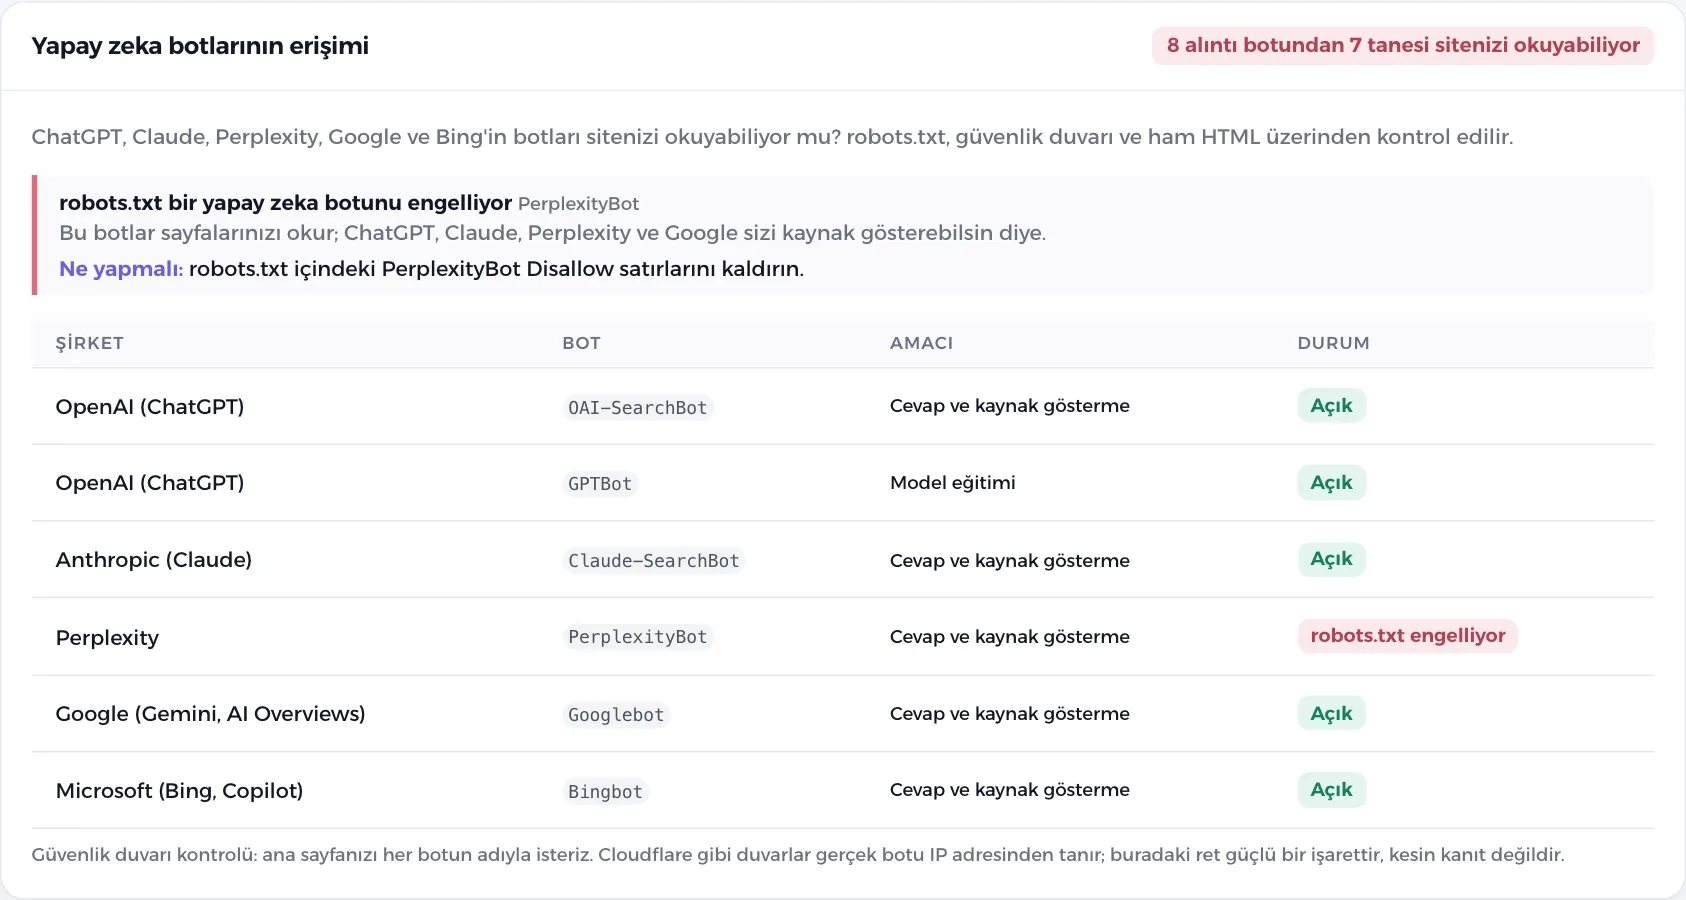Click the purpose text in the Claude-SearchBot row
The height and width of the screenshot is (900, 1686).
pyautogui.click(x=1010, y=561)
